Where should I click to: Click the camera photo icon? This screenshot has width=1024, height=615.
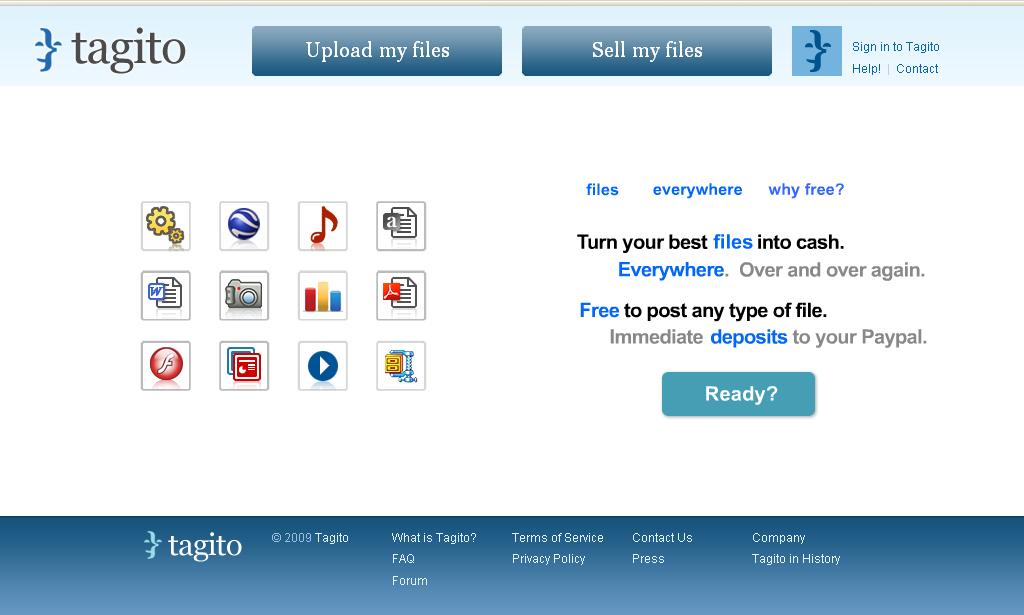tap(244, 296)
